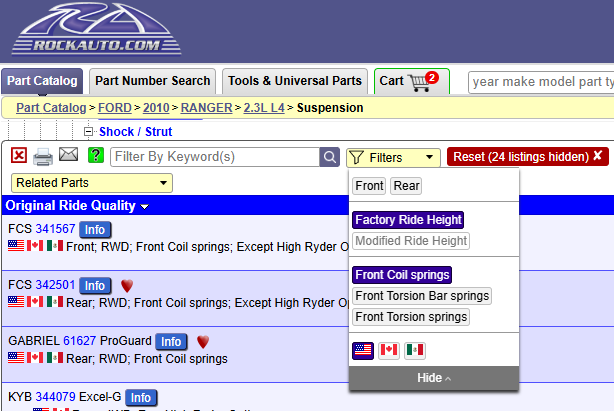The height and width of the screenshot is (411, 614).
Task: Click Shock / Strut category link
Action: tap(135, 132)
